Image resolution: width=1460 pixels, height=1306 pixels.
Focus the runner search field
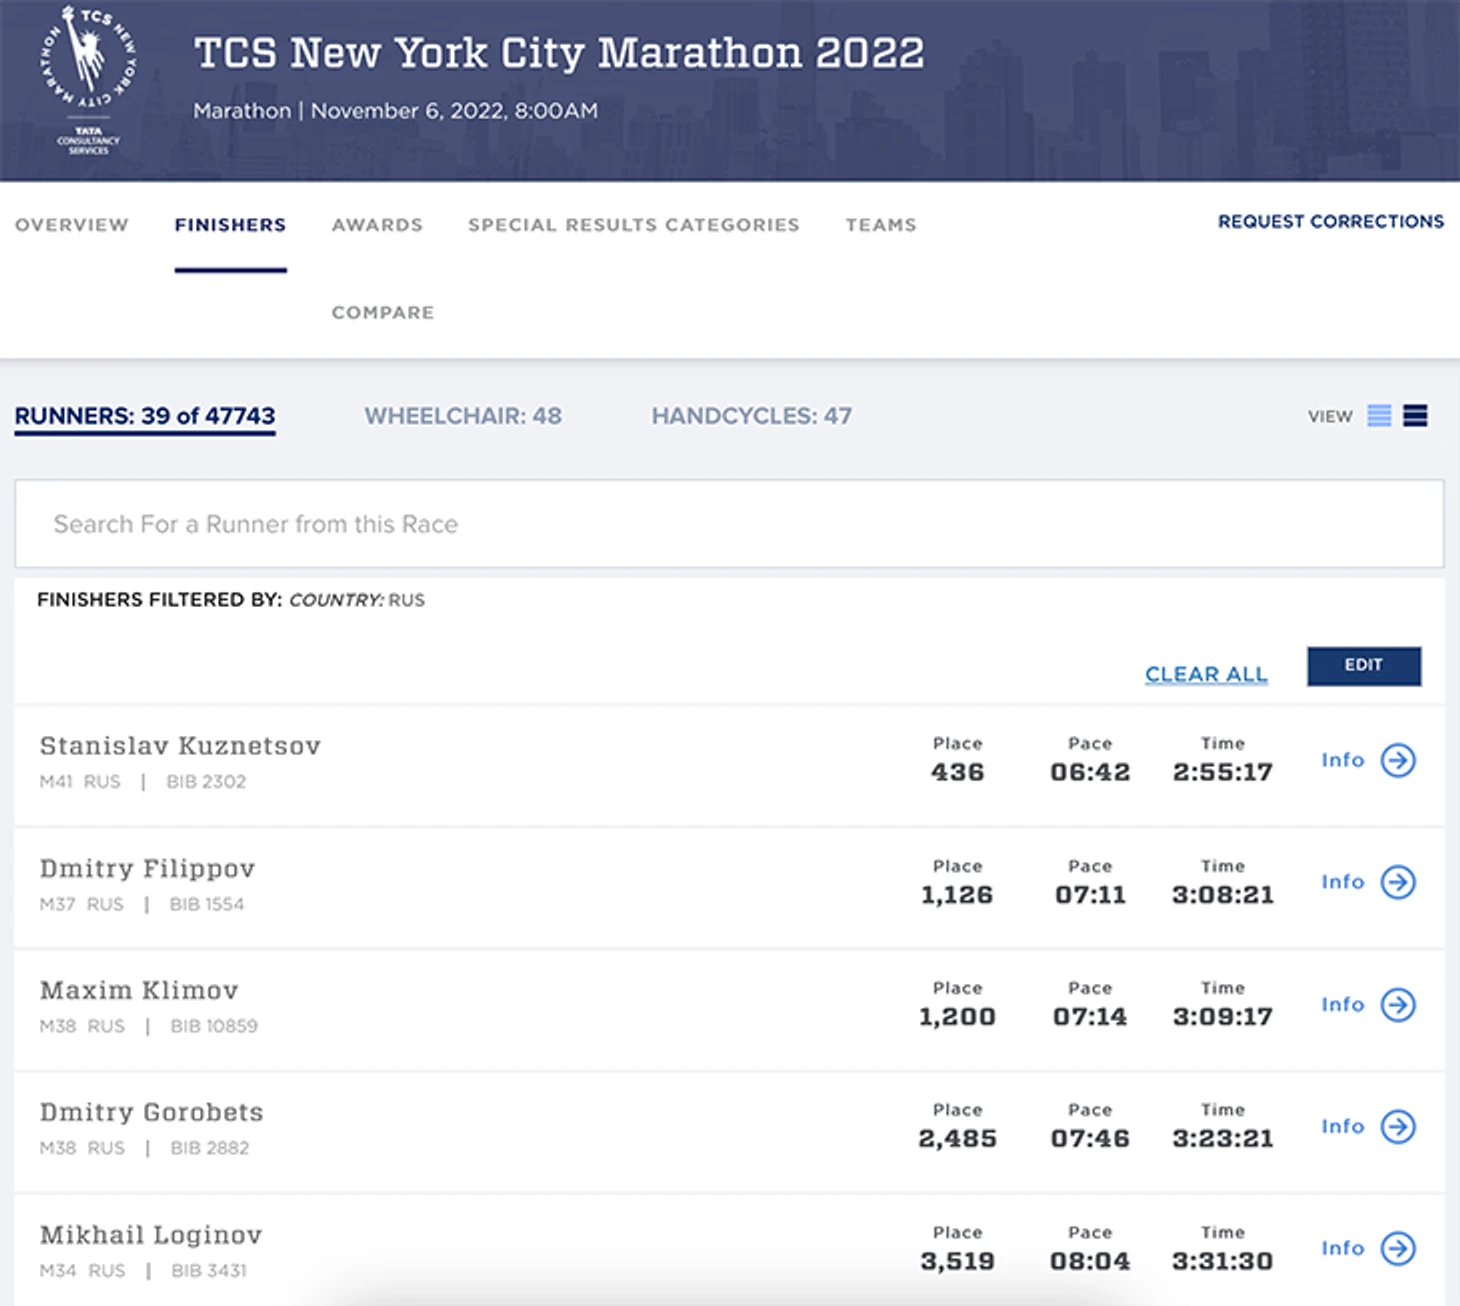[728, 524]
